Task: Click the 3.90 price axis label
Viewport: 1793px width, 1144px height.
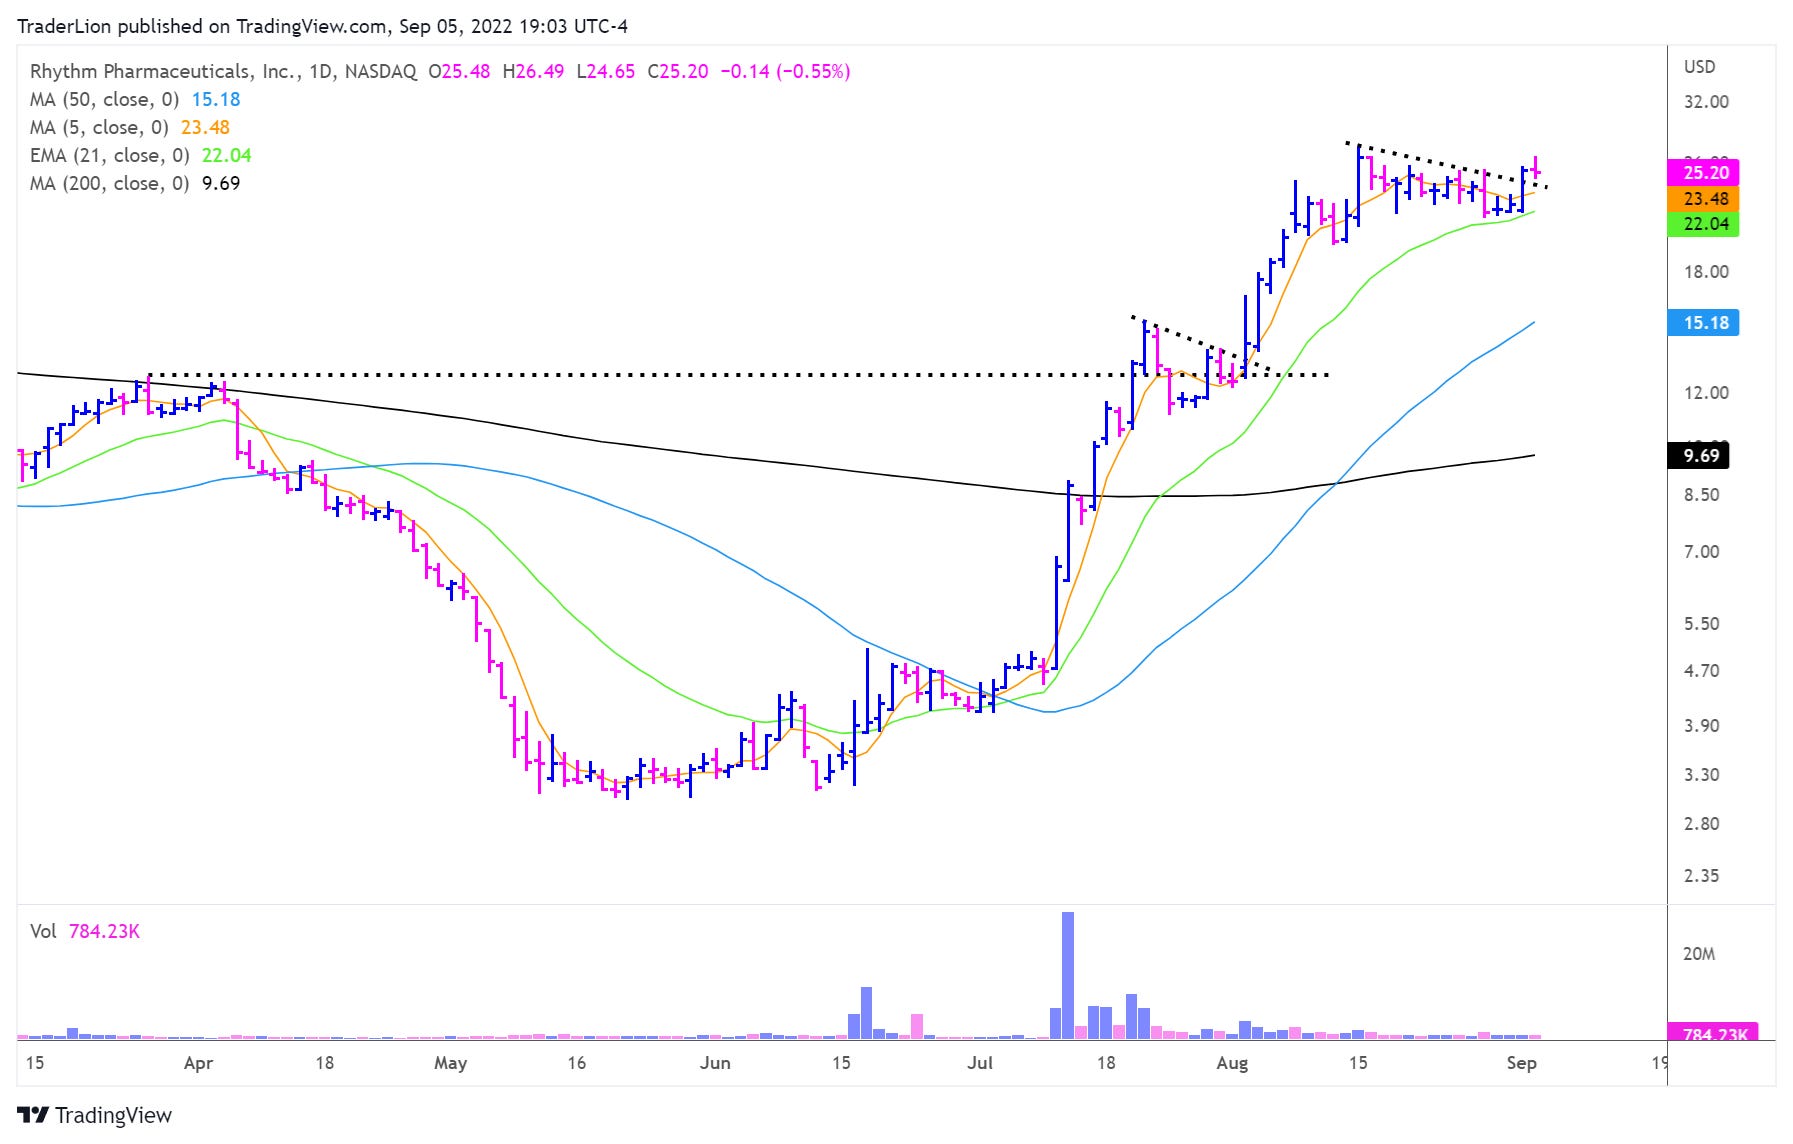Action: pos(1702,726)
